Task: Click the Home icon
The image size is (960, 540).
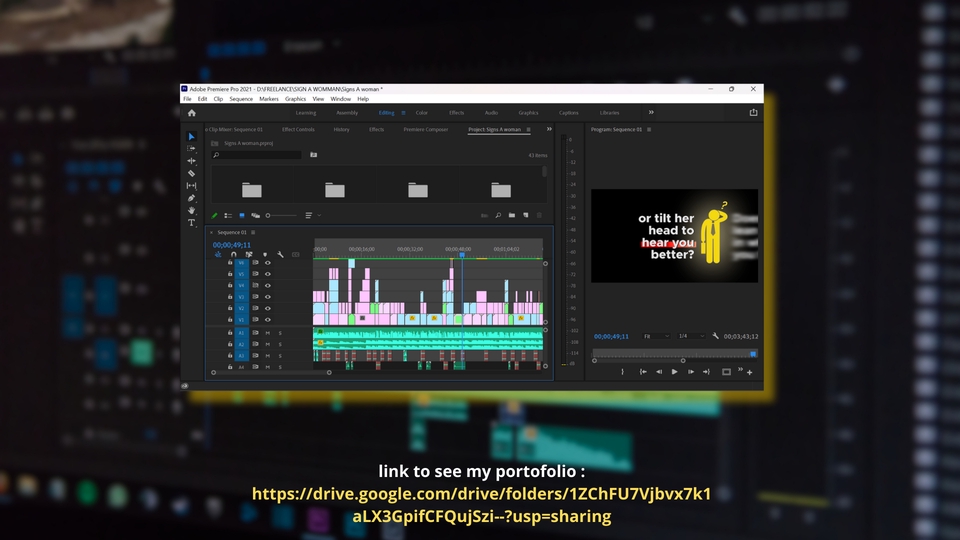Action: tap(192, 113)
